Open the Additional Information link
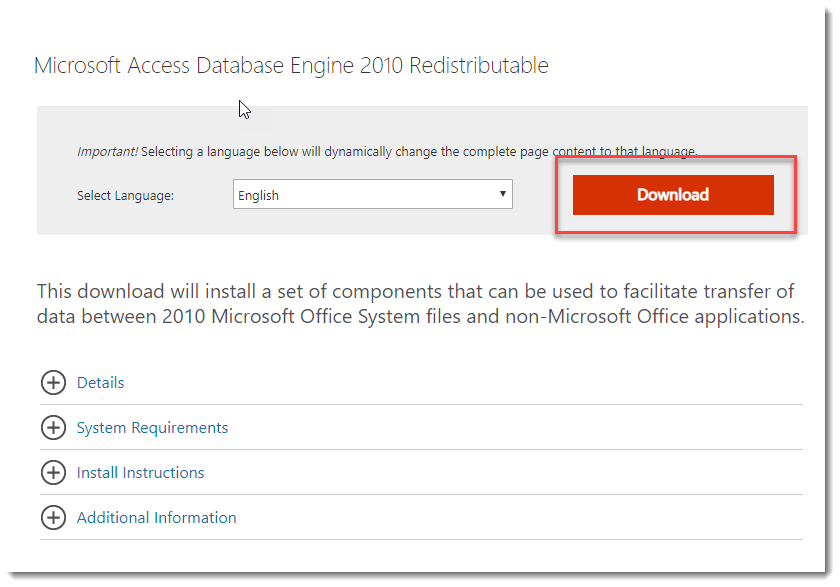 [x=156, y=517]
